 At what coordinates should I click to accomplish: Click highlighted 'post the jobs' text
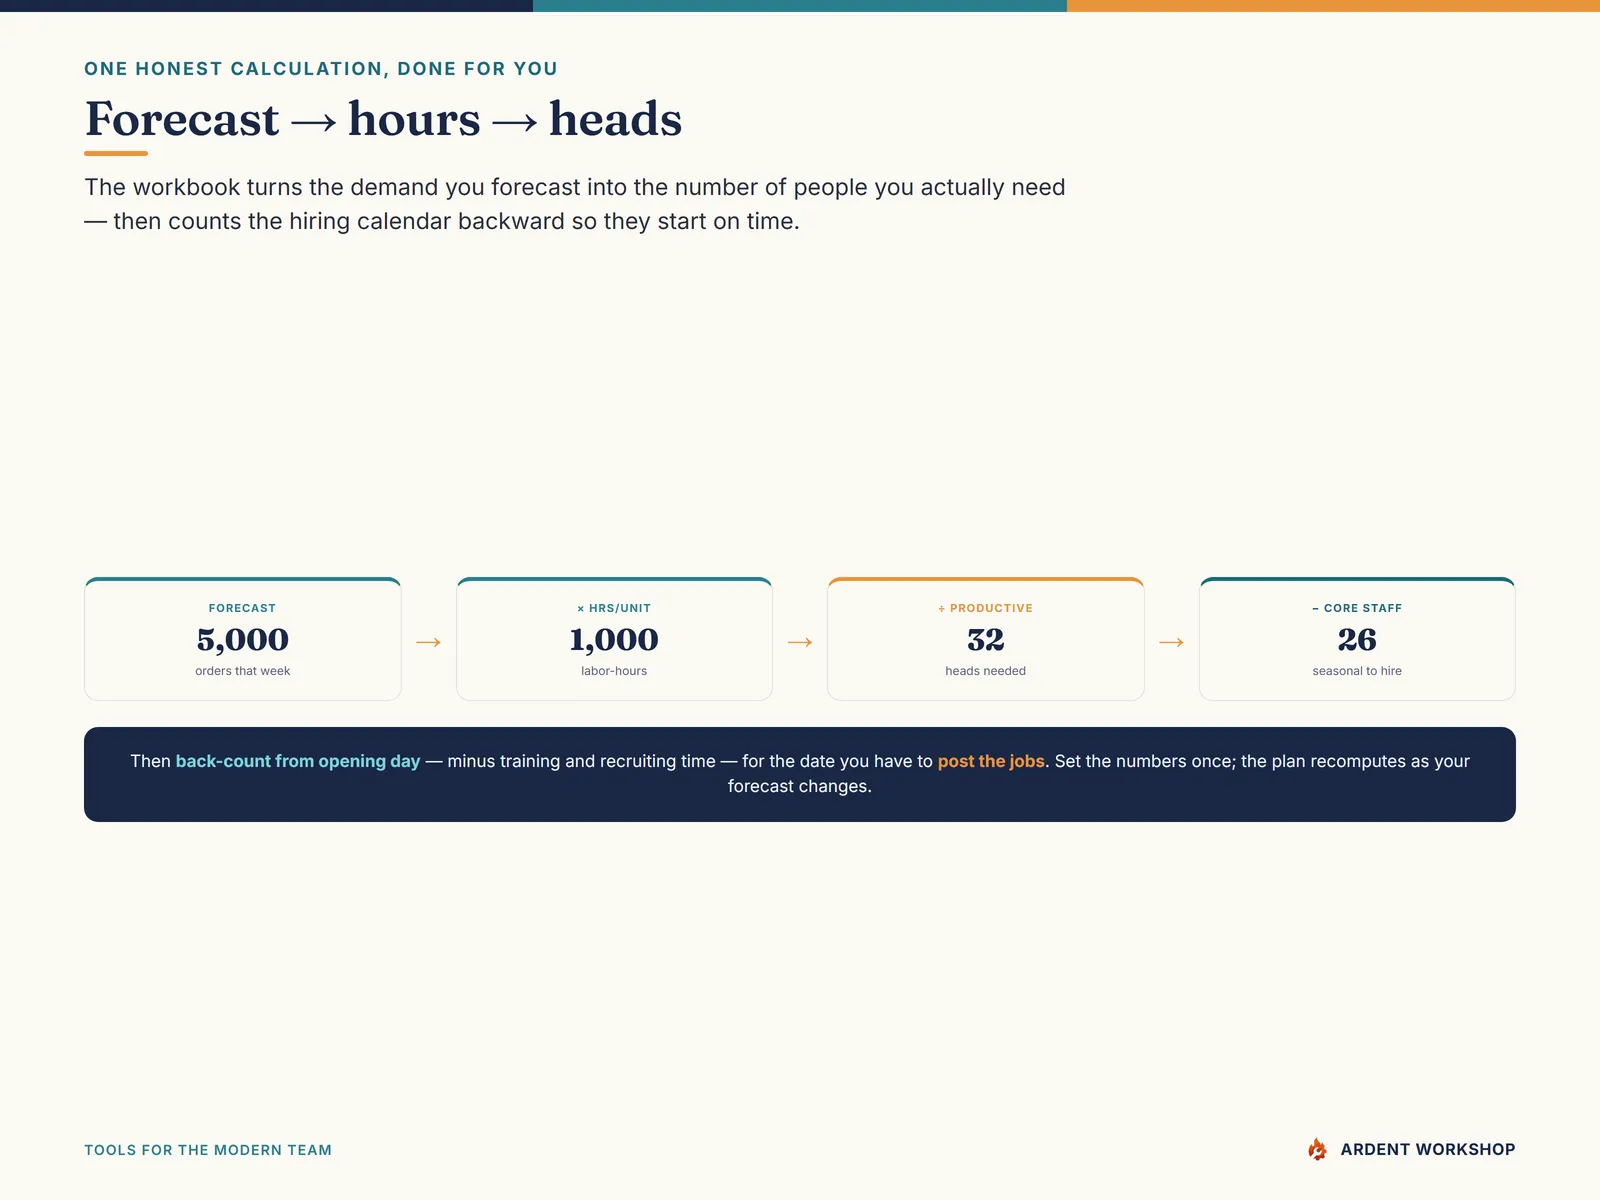tap(991, 761)
